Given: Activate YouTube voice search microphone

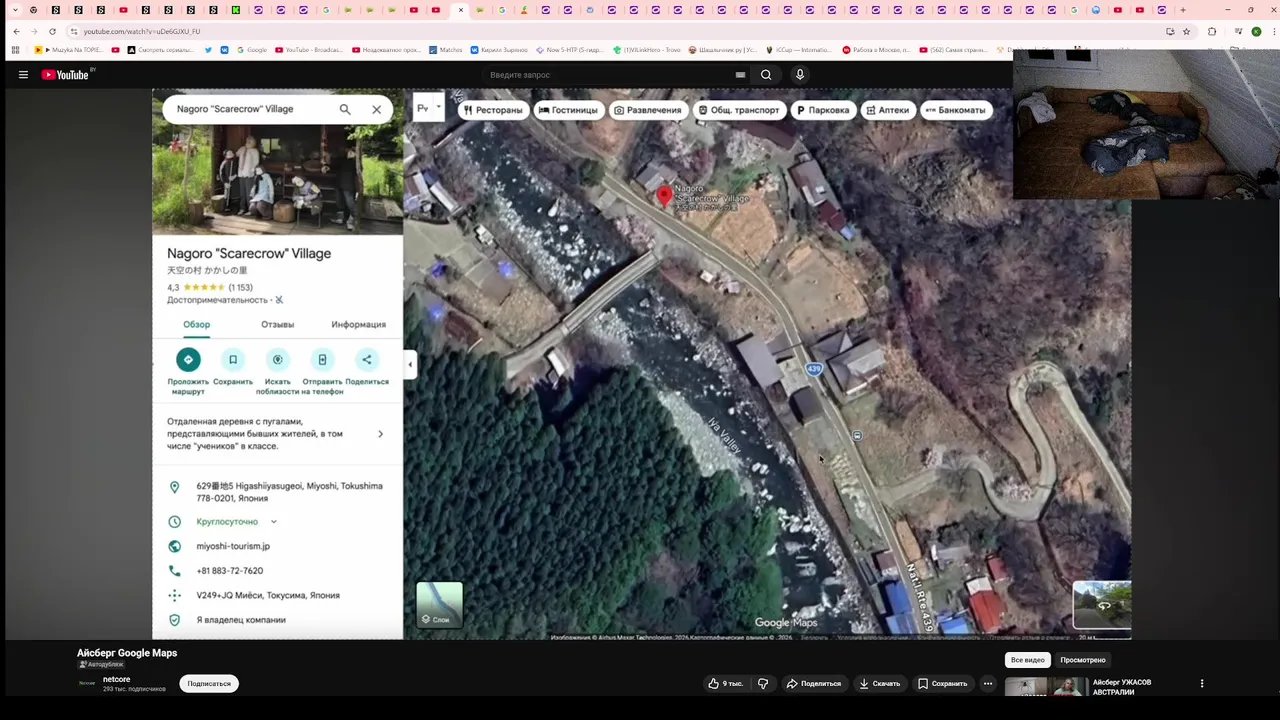Looking at the screenshot, I should point(799,75).
